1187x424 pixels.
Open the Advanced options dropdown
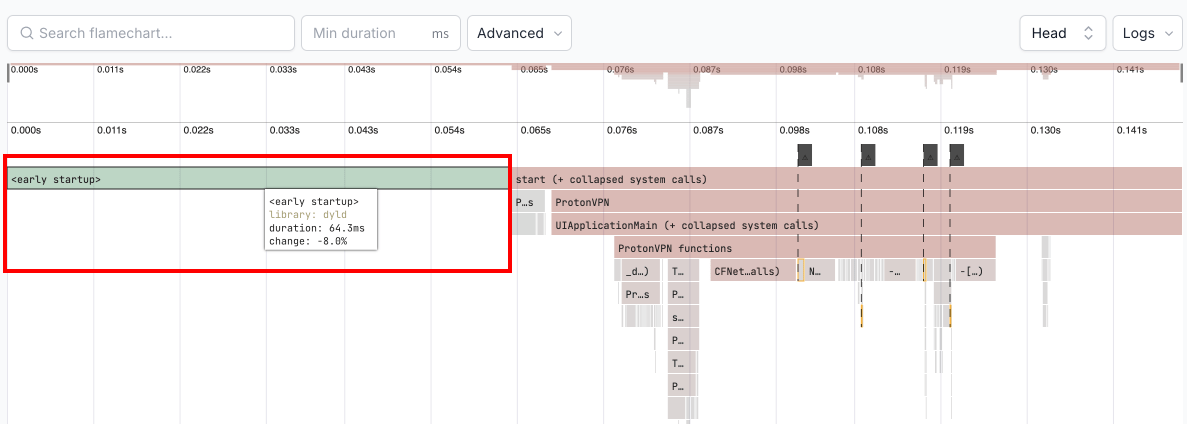(519, 33)
